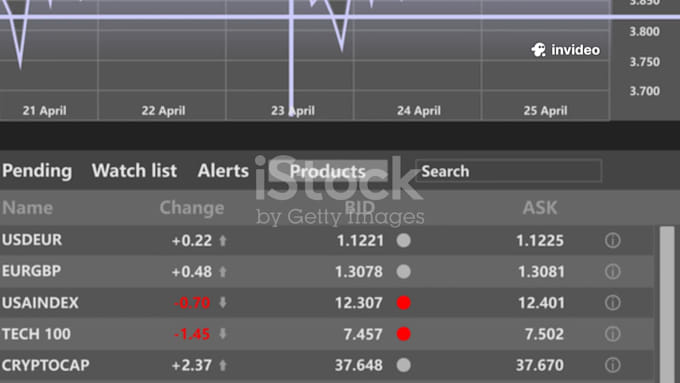Click the 1.3081 ask price
The height and width of the screenshot is (383, 680).
pyautogui.click(x=541, y=272)
